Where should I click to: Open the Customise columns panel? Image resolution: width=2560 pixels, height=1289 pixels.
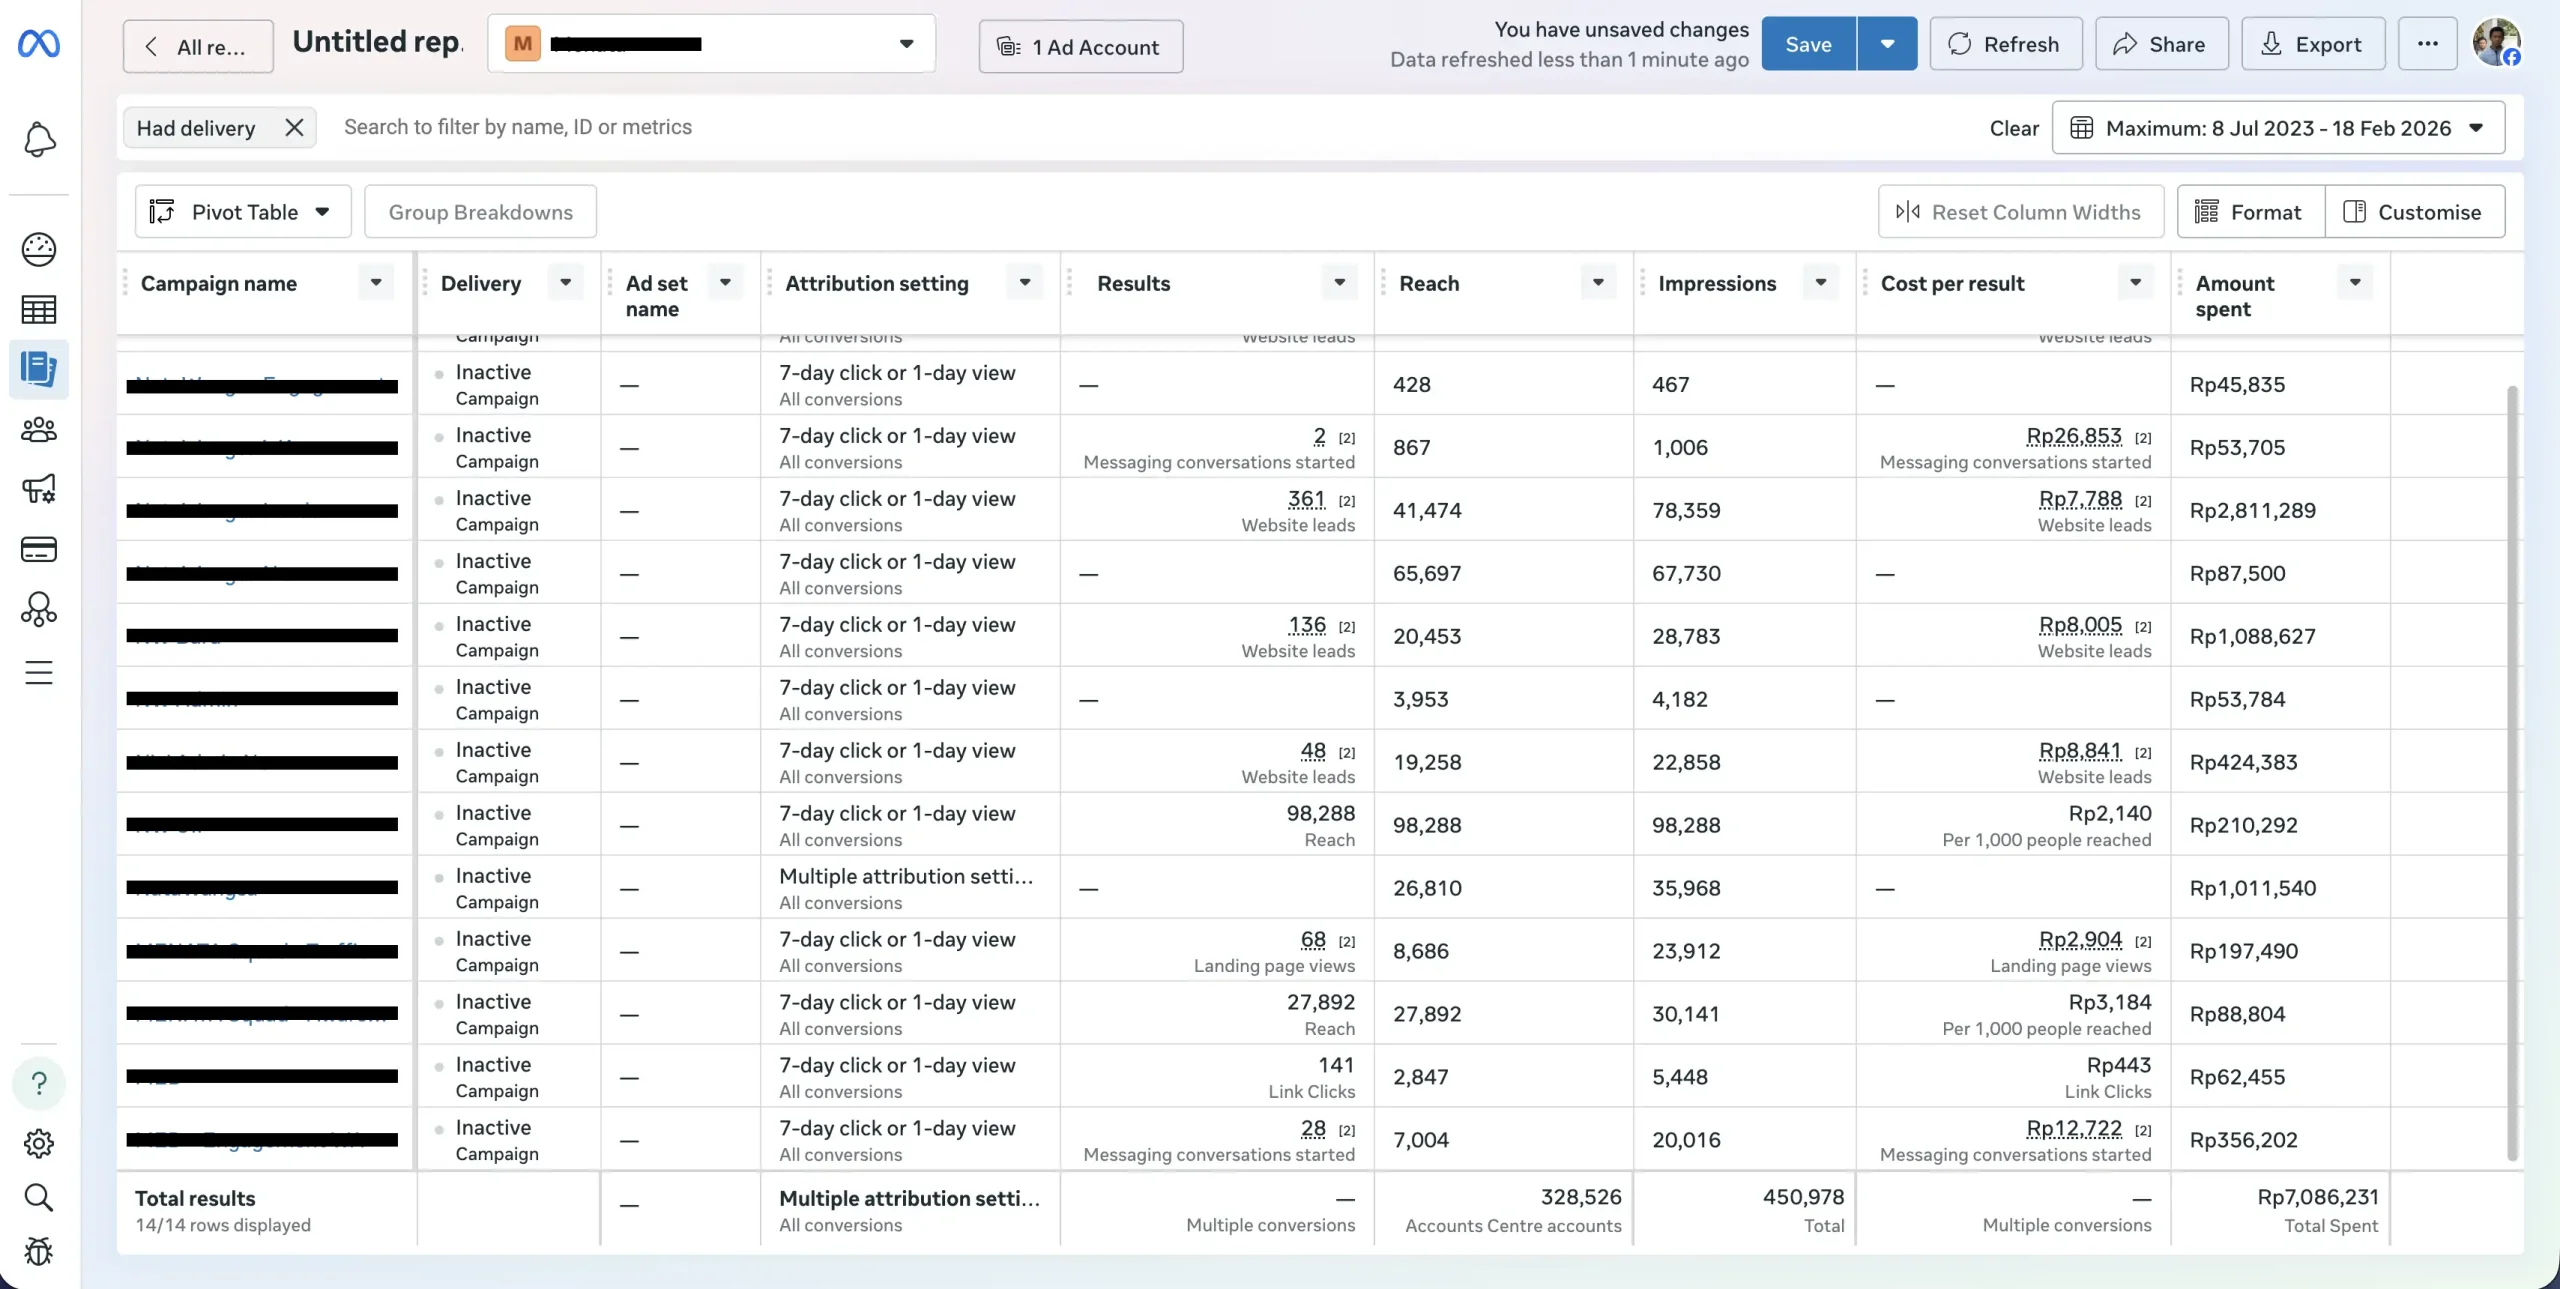(x=2414, y=212)
